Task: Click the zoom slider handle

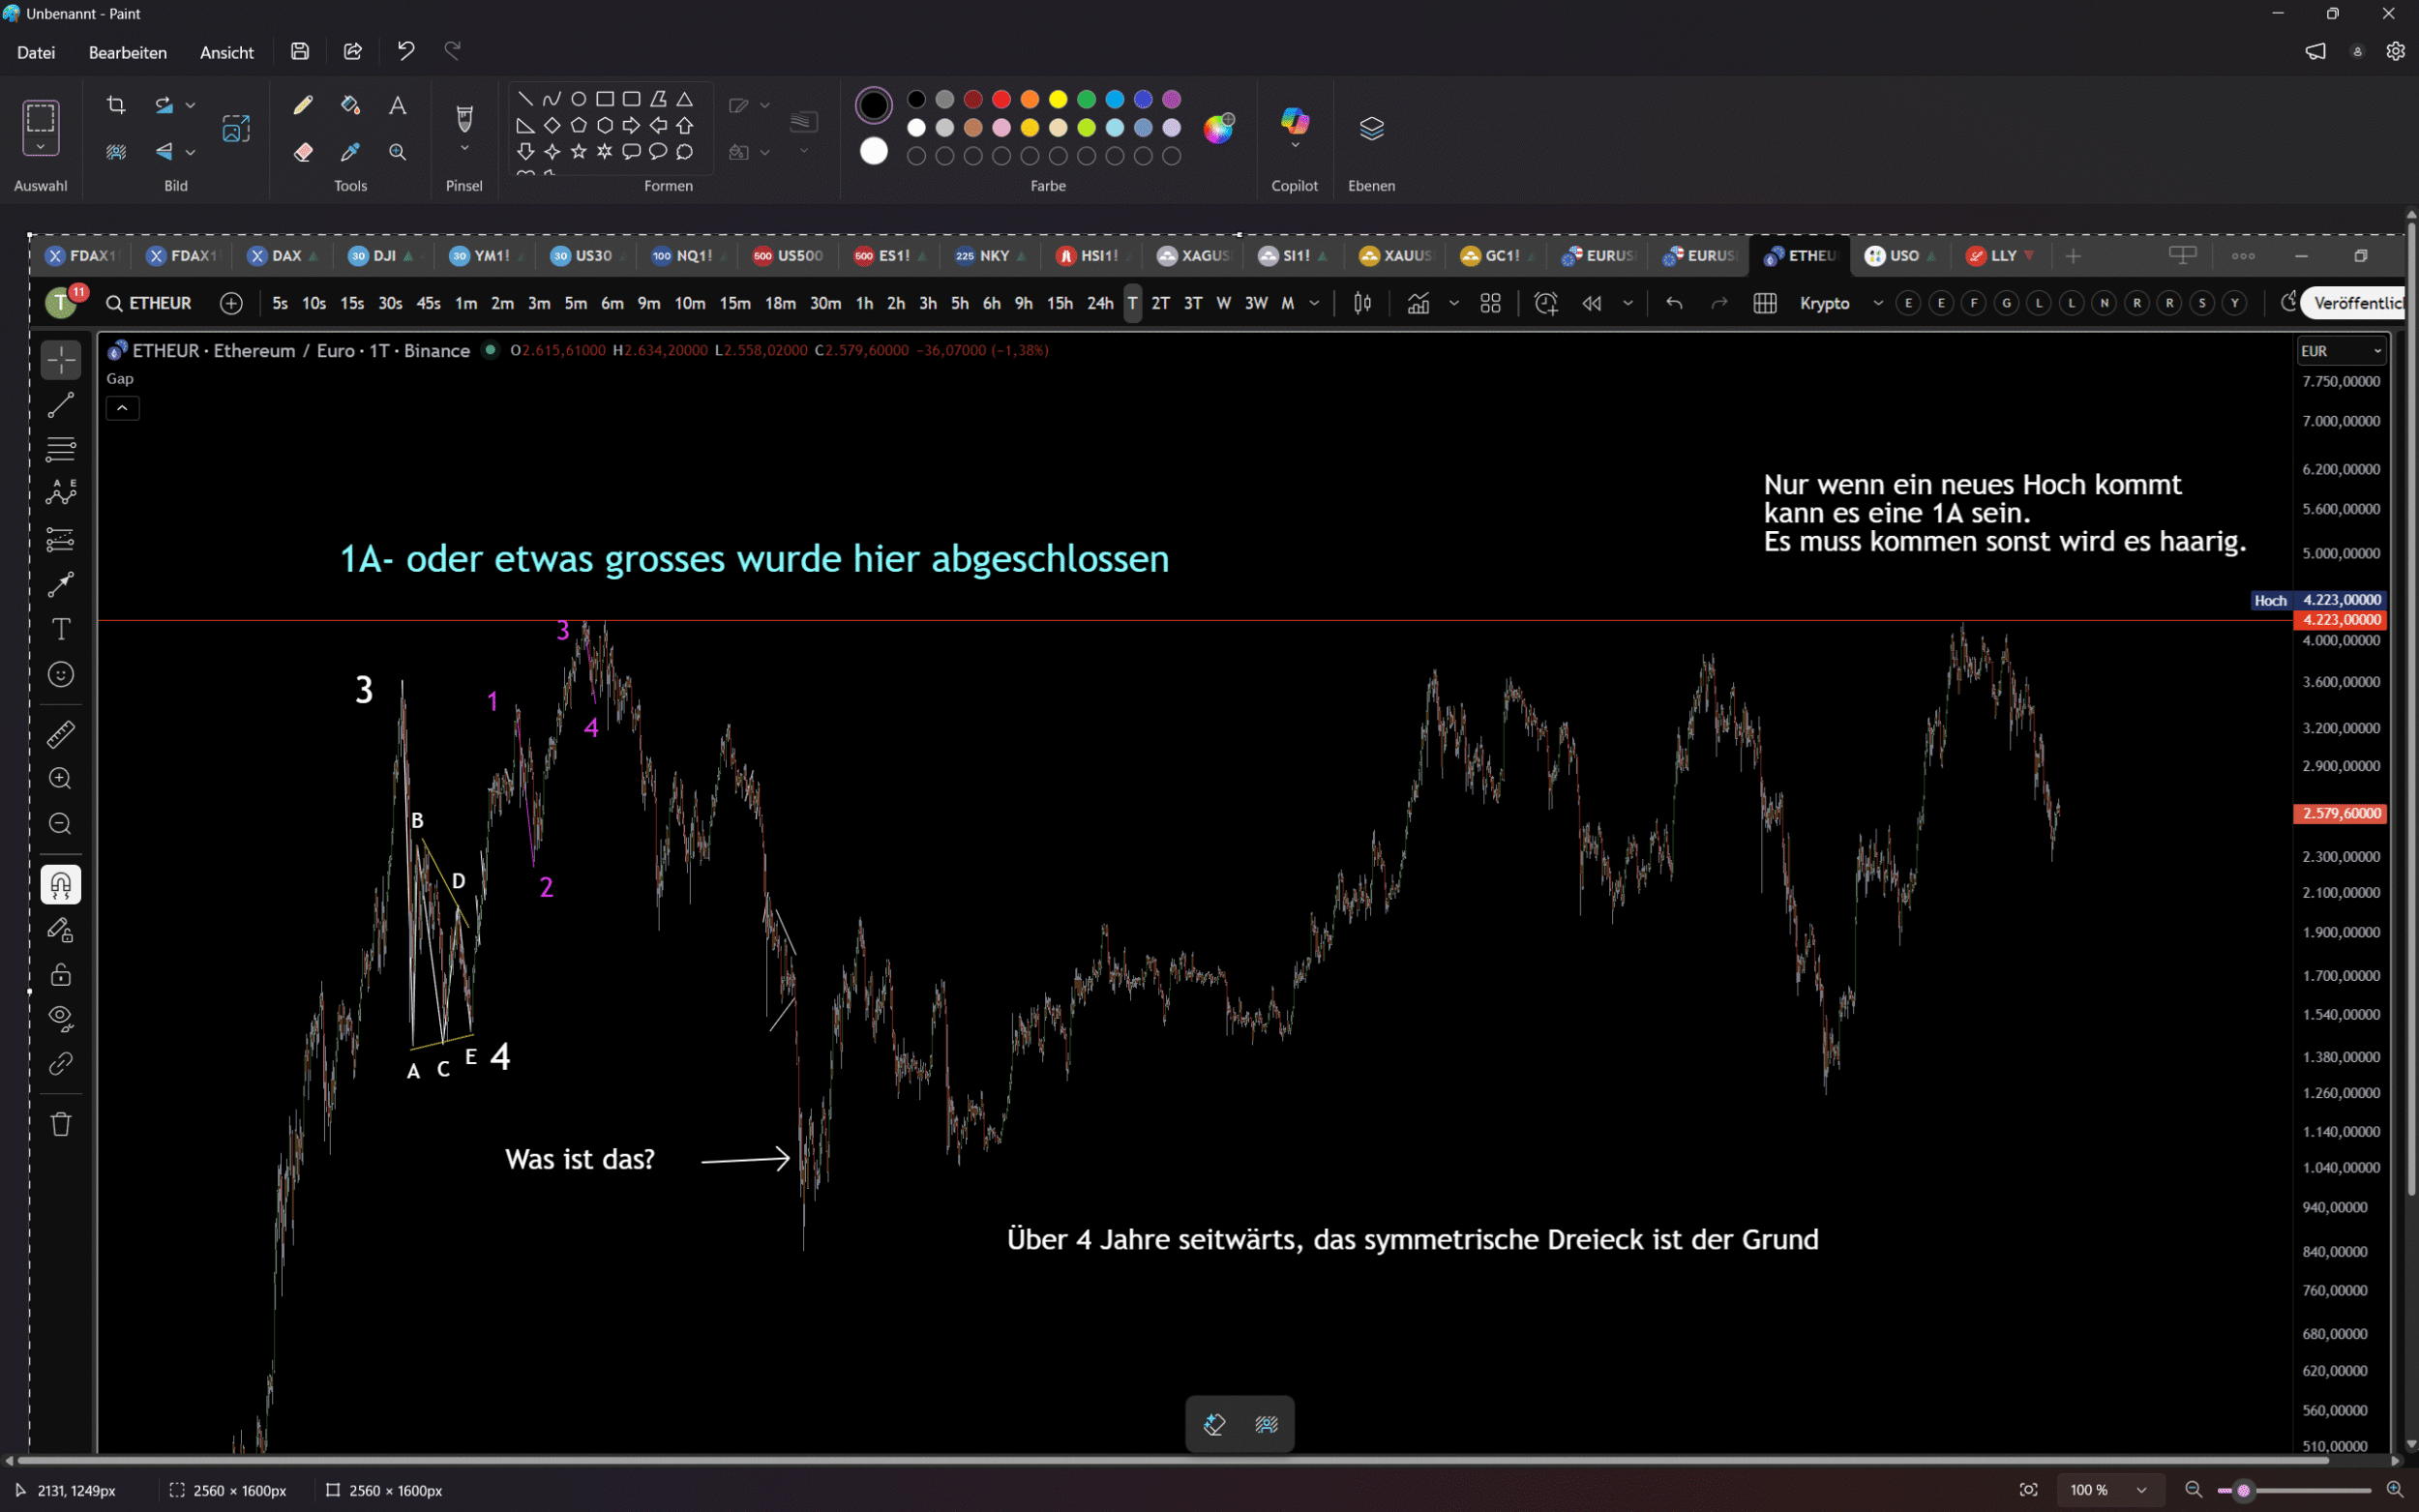Action: coord(2243,1490)
